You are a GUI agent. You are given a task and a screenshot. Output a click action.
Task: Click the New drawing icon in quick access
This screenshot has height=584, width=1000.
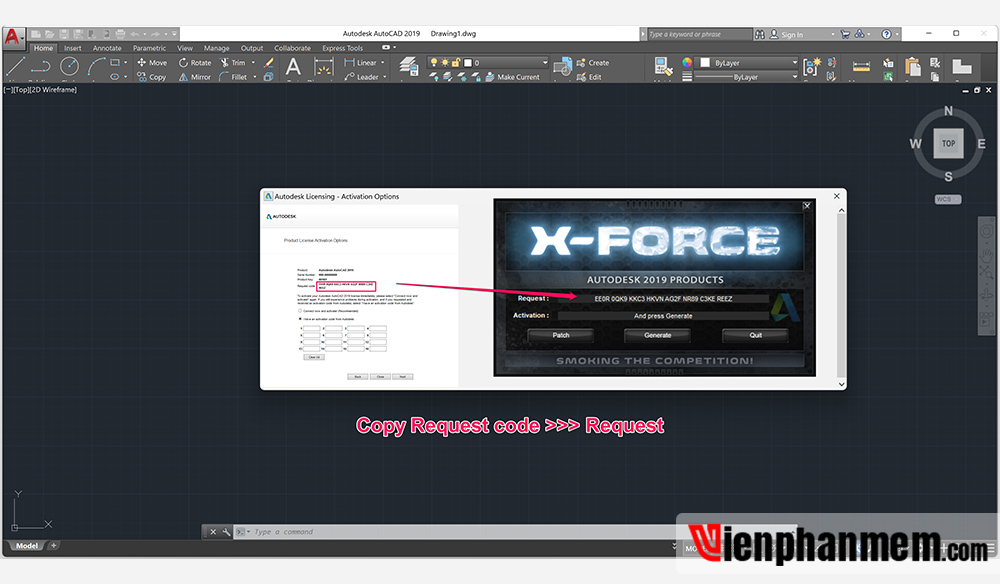coord(36,34)
